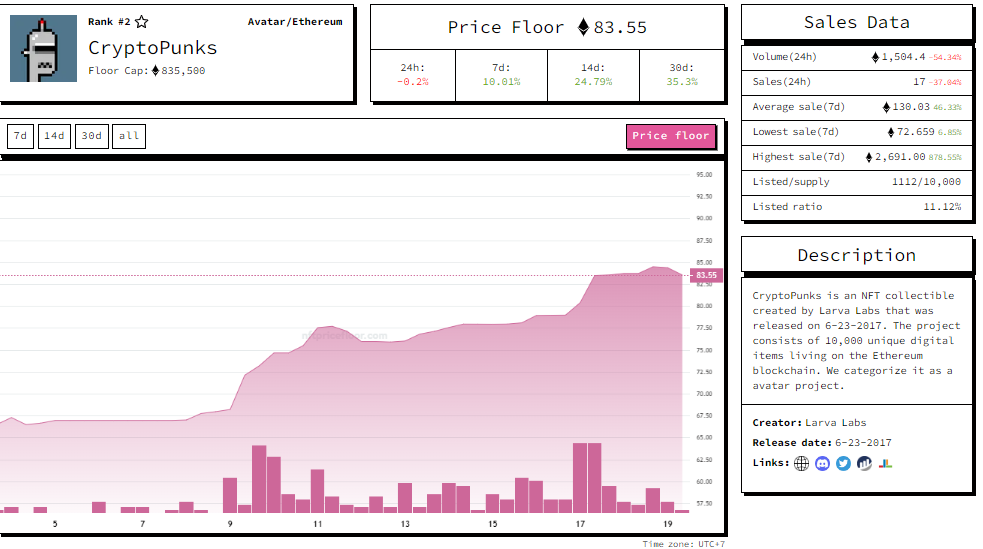Click the Rank #2 label
Image resolution: width=983 pixels, height=549 pixels.
pyautogui.click(x=109, y=22)
